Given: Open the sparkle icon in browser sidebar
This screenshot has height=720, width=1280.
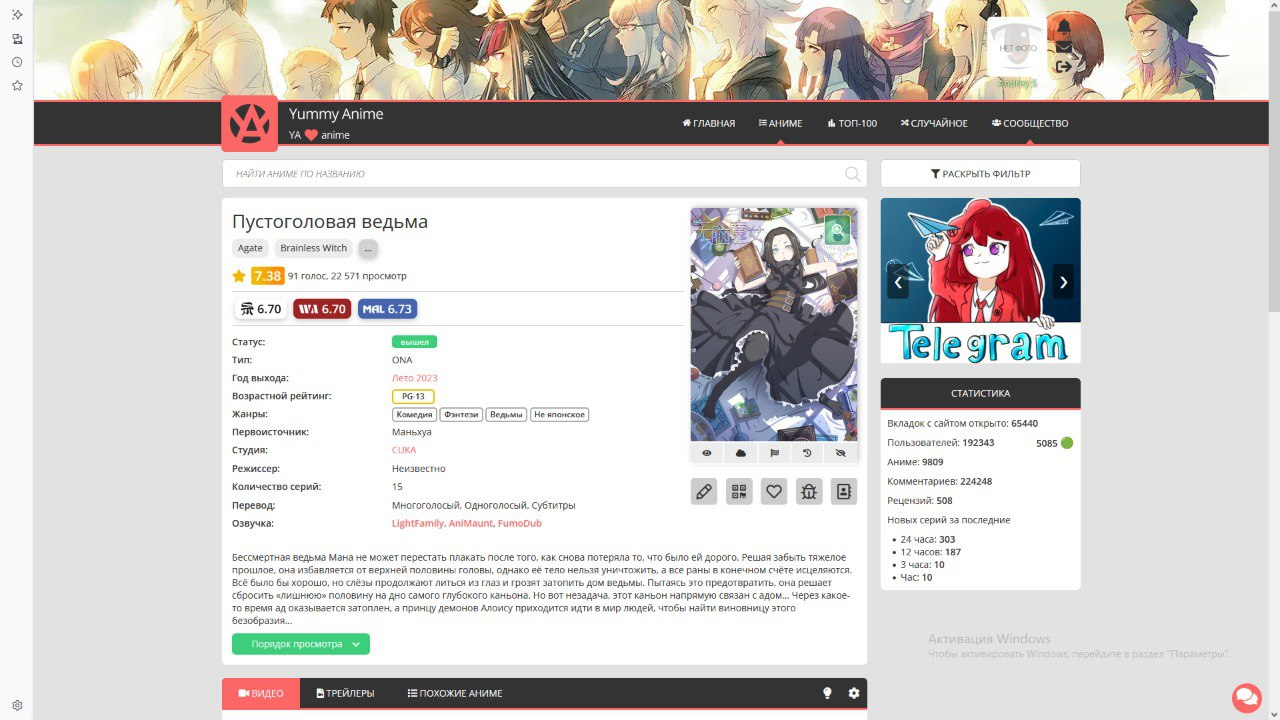Looking at the screenshot, I should click(17, 14).
